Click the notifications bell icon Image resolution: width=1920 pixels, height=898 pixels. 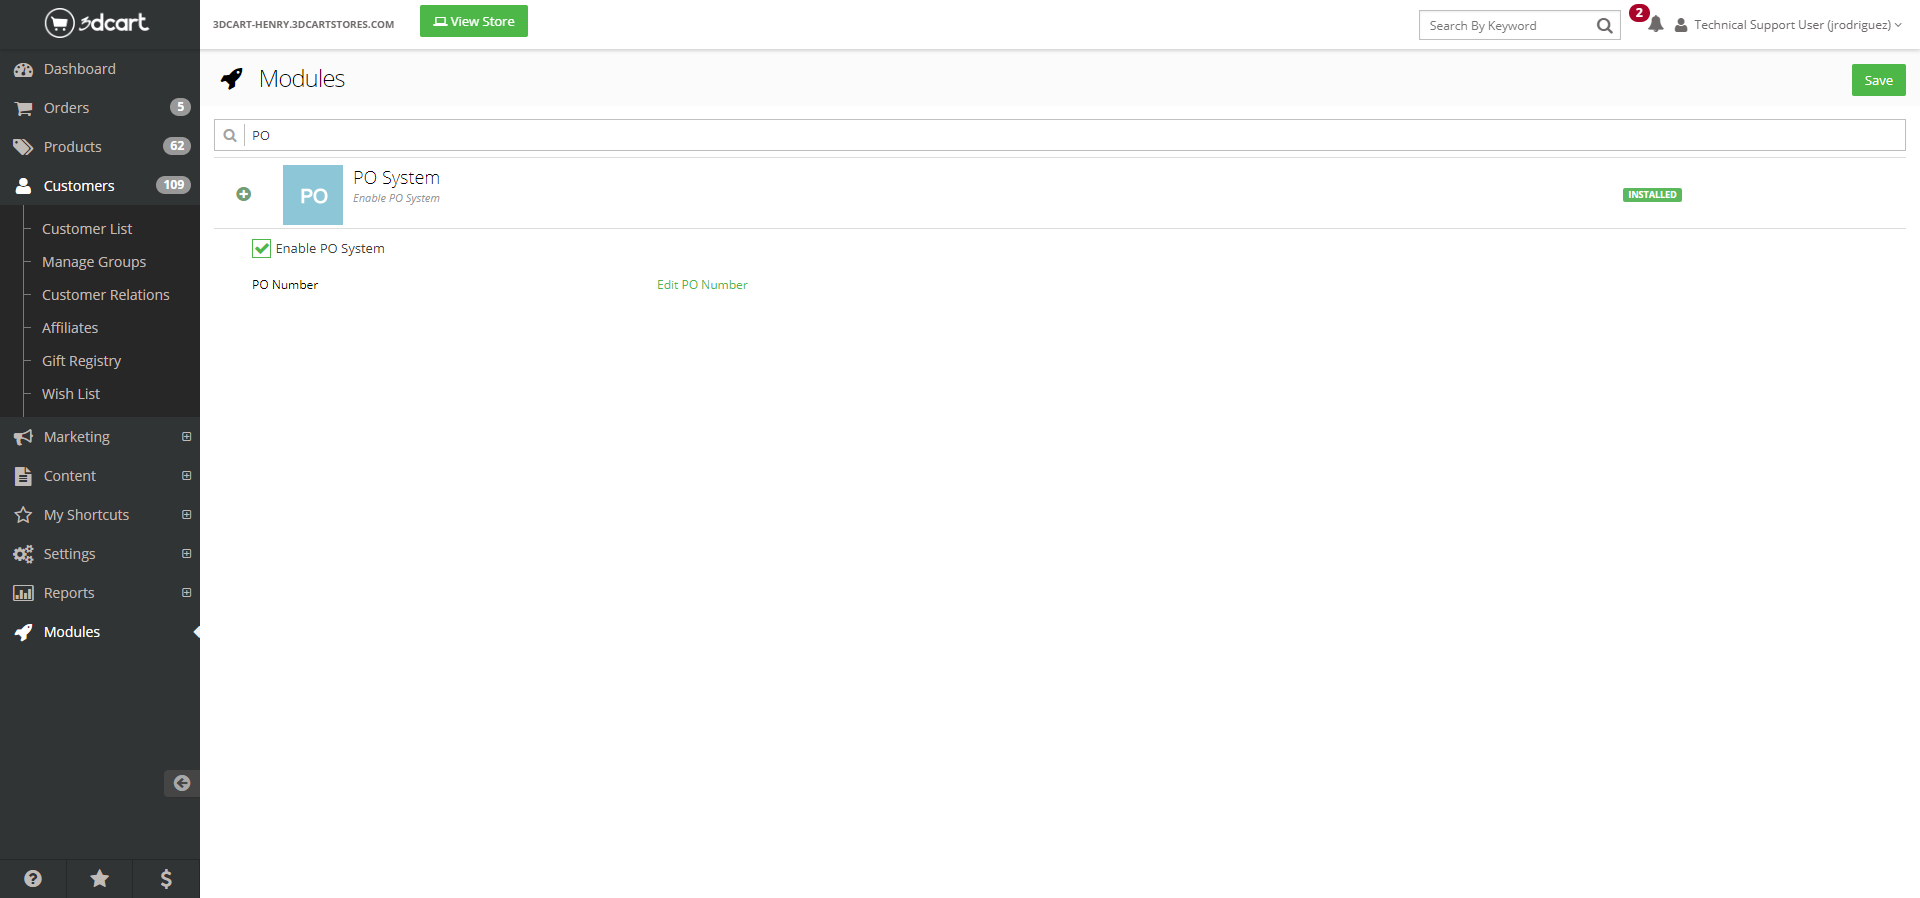1655,25
